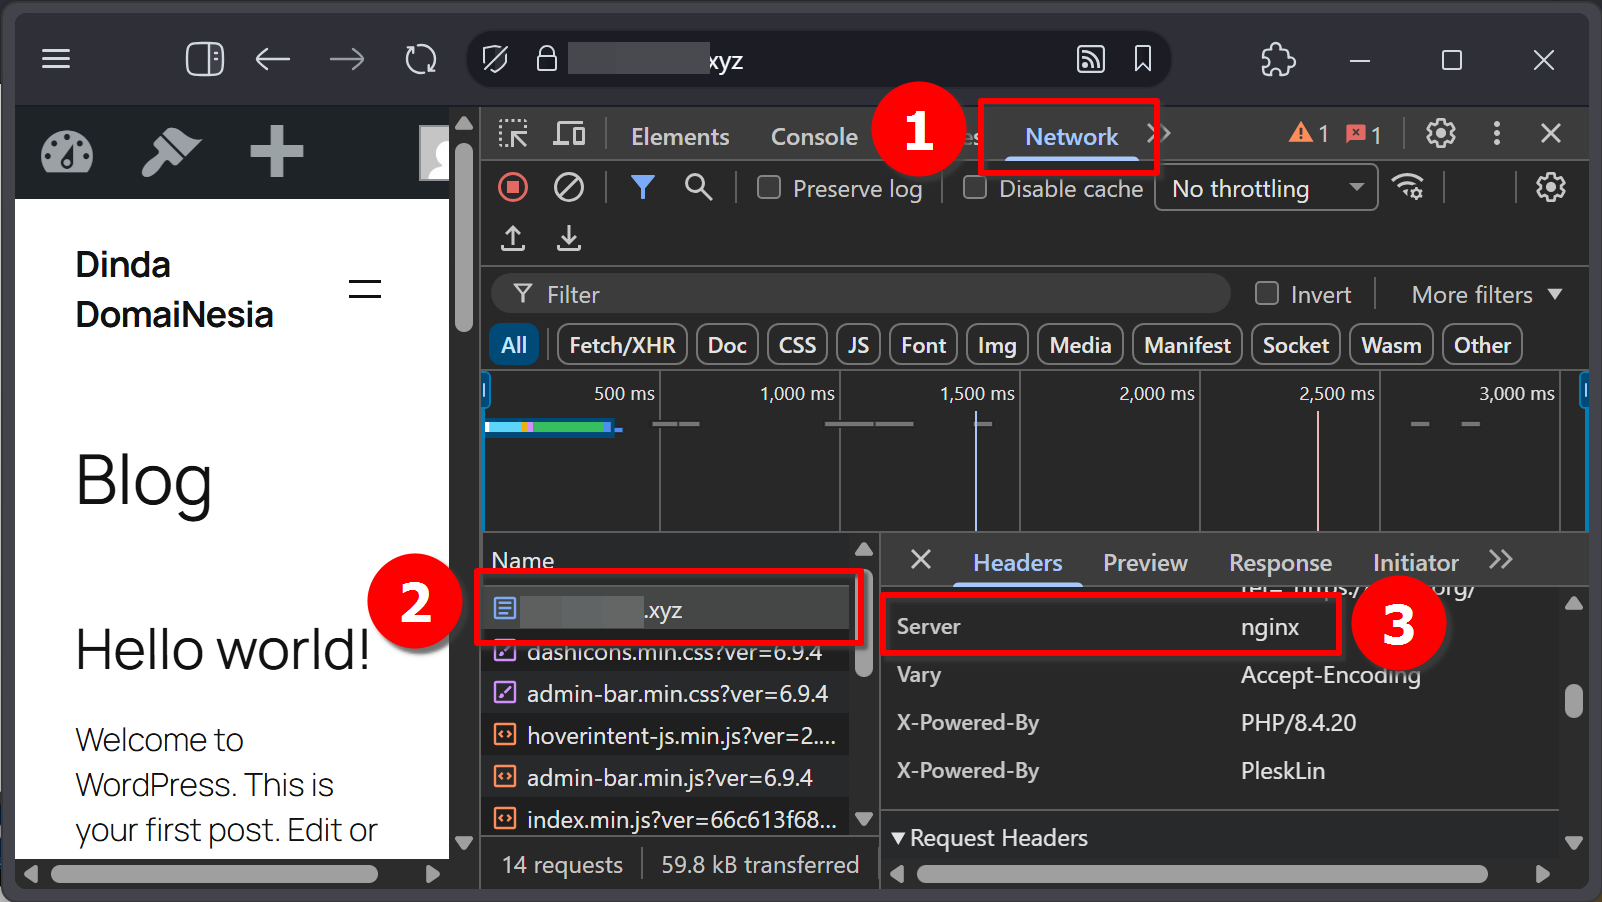
Task: Filter requests by CSS type
Action: pyautogui.click(x=797, y=345)
